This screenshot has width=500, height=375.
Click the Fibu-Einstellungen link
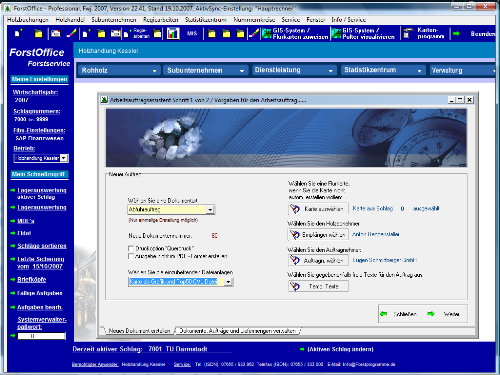click(x=39, y=130)
